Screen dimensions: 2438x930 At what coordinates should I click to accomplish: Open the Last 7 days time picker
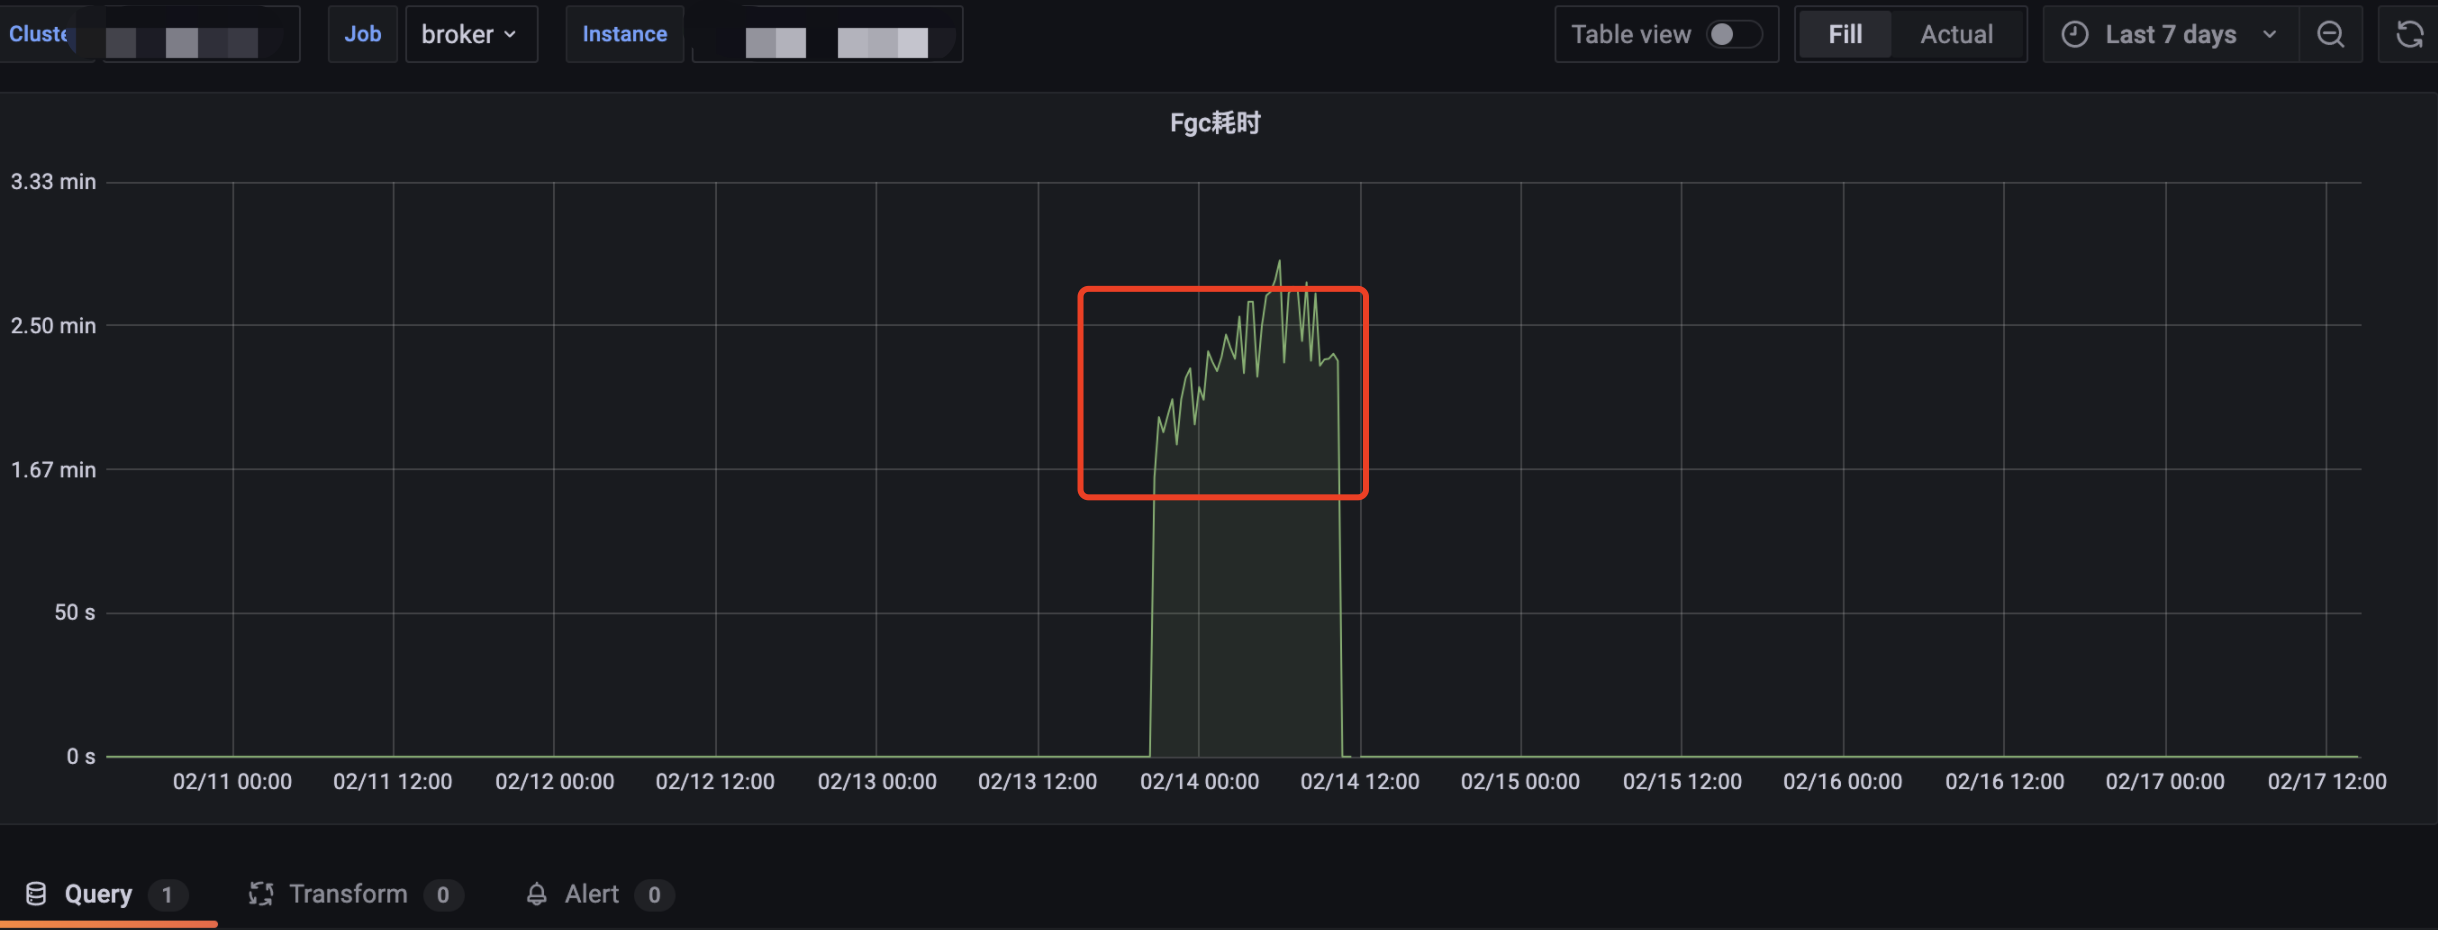2171,34
